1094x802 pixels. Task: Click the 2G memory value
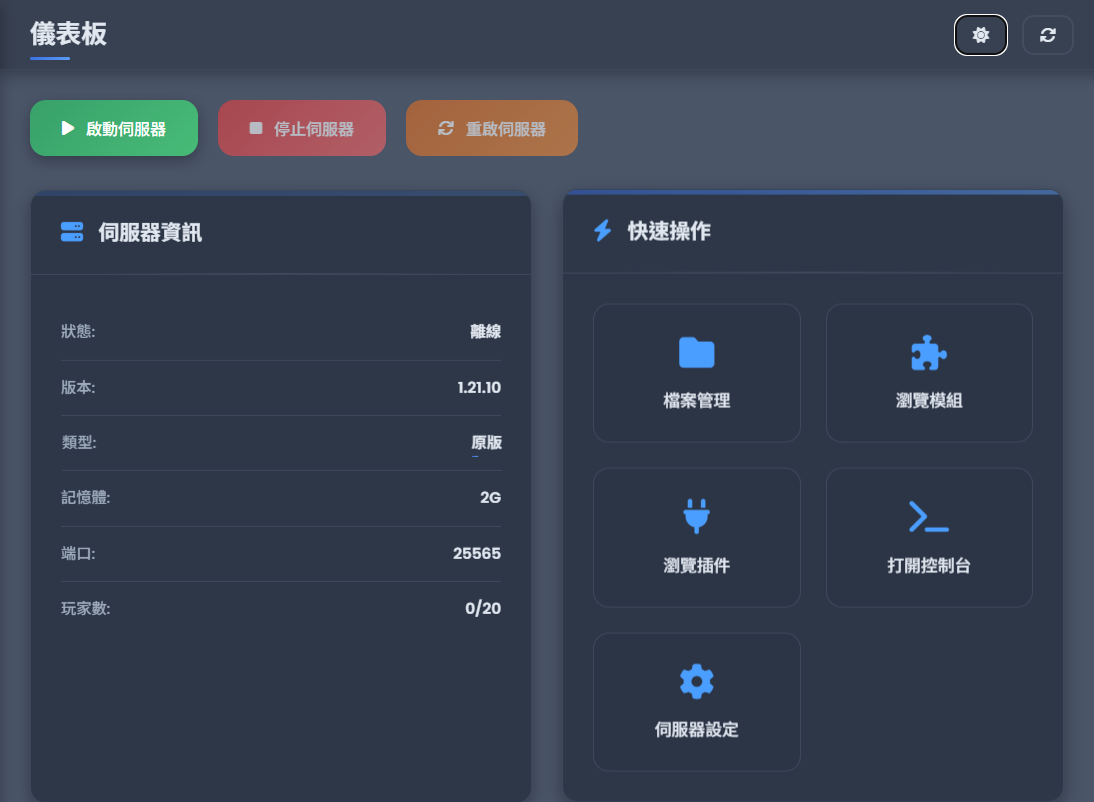coord(491,497)
